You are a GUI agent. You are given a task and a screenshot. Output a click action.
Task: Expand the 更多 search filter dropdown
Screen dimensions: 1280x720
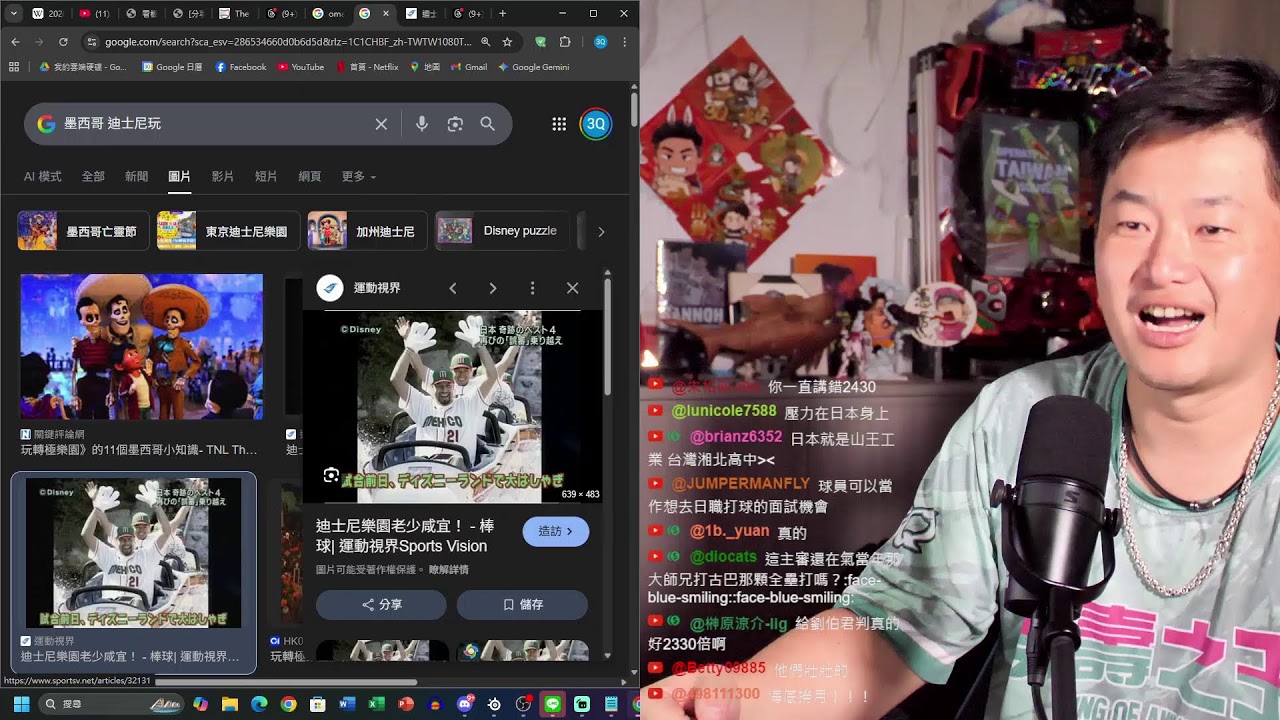pos(359,176)
